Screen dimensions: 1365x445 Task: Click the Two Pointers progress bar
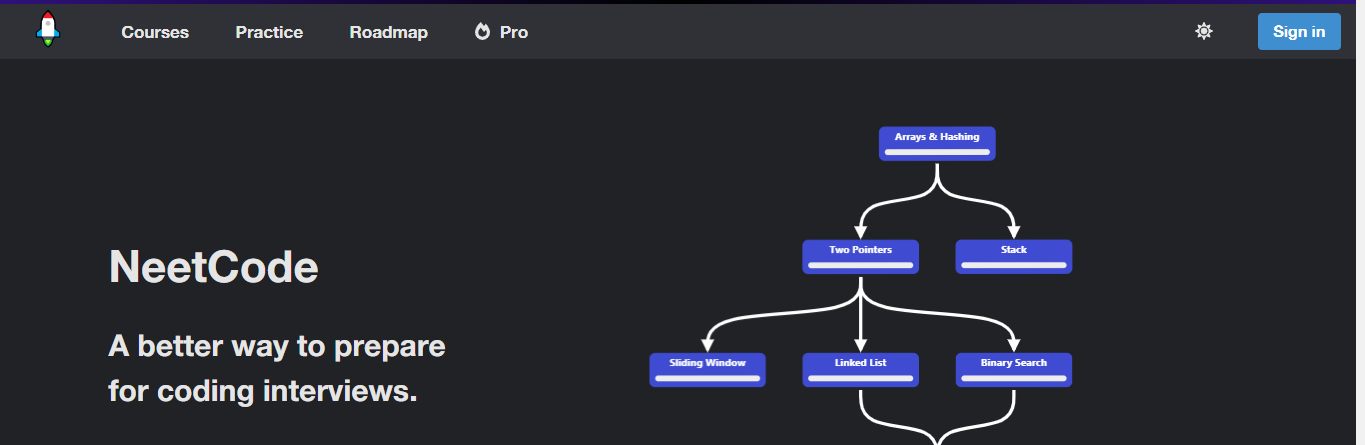860,265
